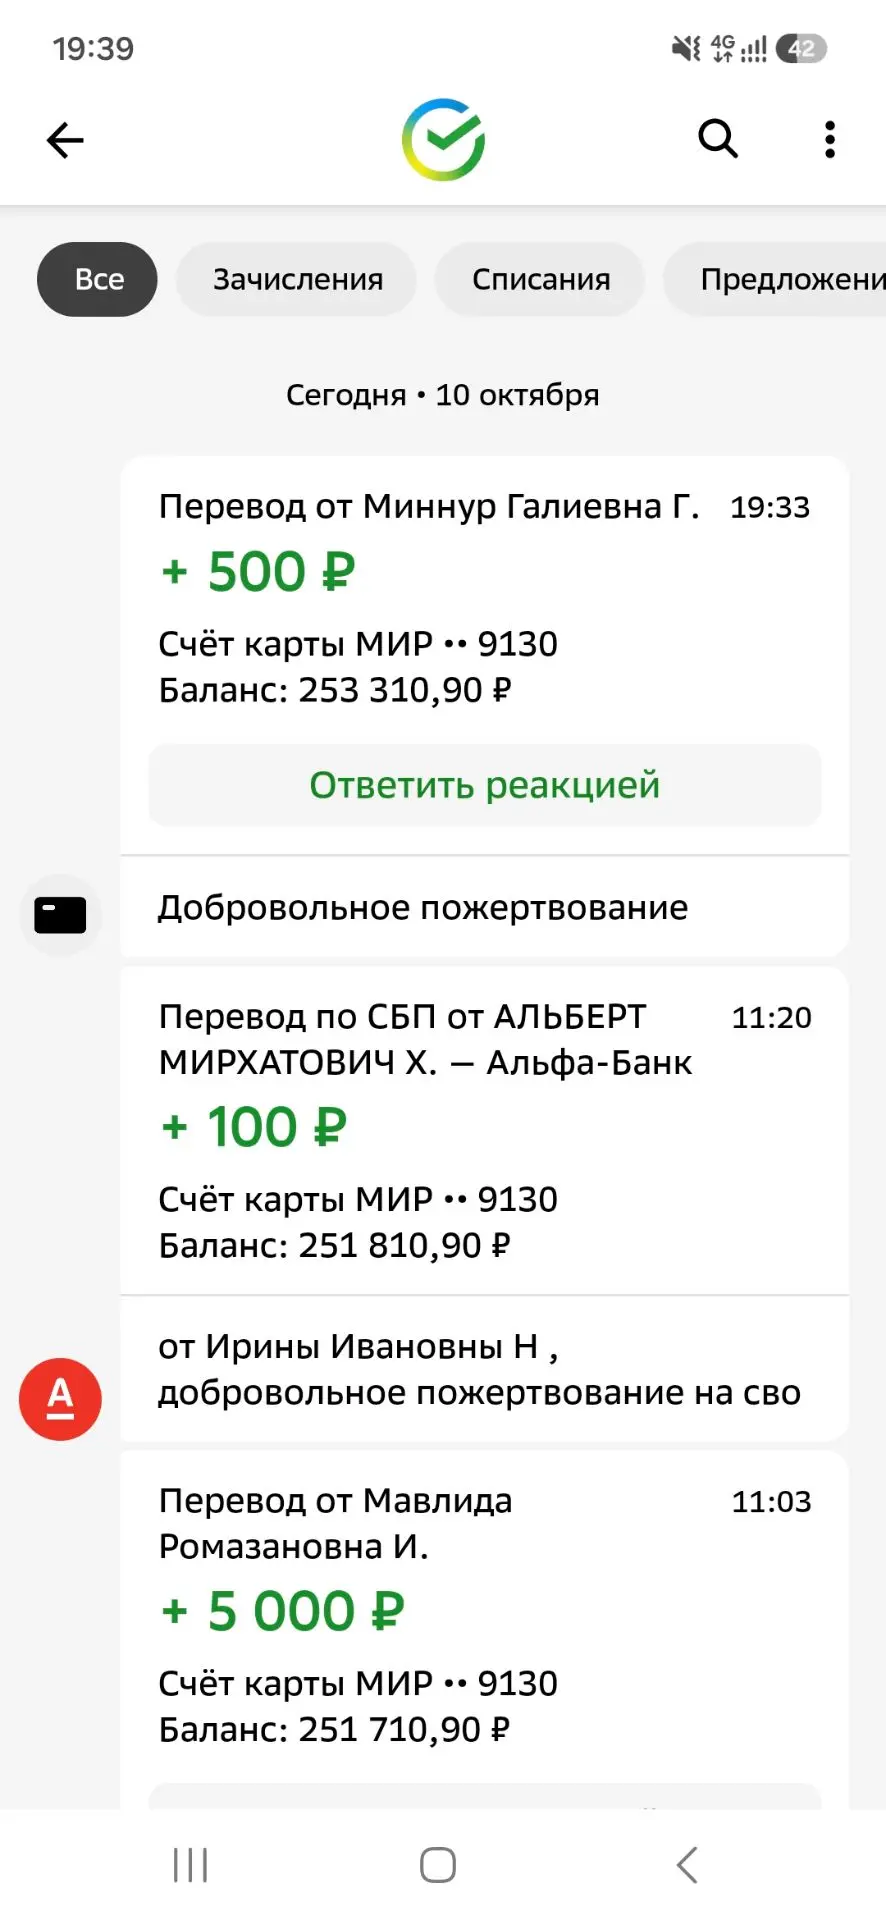Tap the Android home button
Screen dimensions: 886x1920
(438, 1865)
